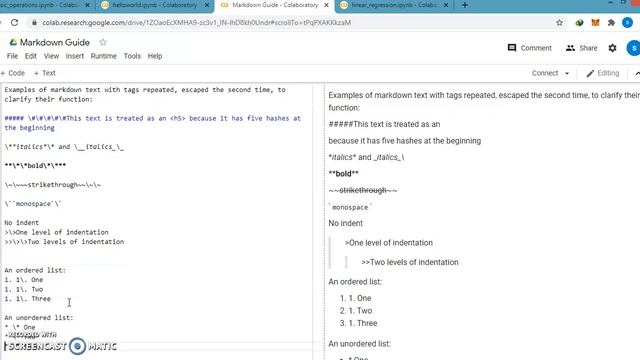Share the notebook
The width and height of the screenshot is (640, 360).
click(582, 48)
